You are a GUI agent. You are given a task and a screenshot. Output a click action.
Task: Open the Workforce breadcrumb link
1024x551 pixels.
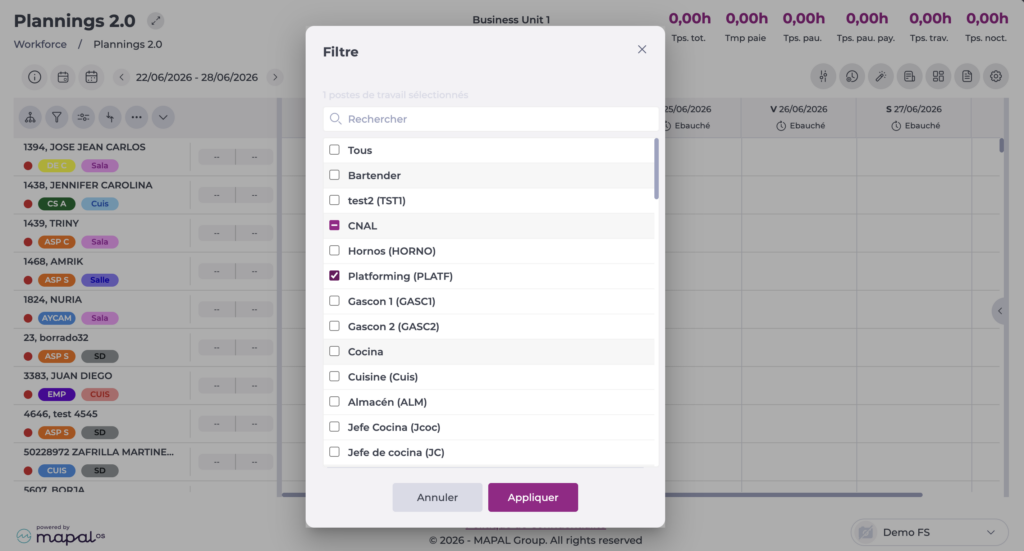point(40,44)
